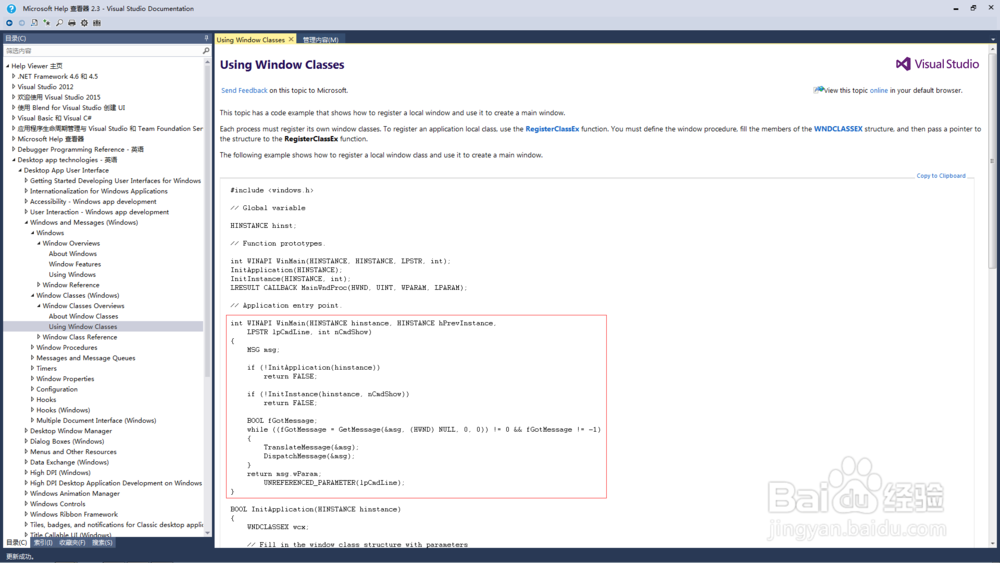Select About Windows tree item

(x=73, y=254)
